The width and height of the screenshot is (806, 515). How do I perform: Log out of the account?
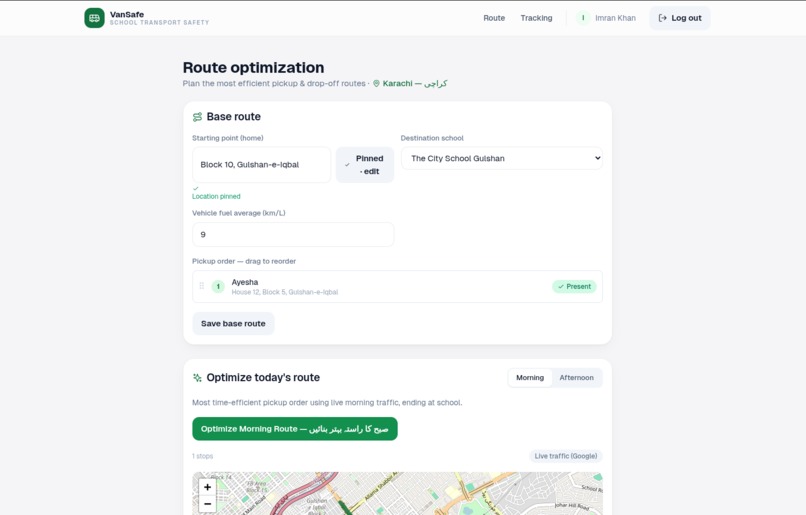[680, 18]
